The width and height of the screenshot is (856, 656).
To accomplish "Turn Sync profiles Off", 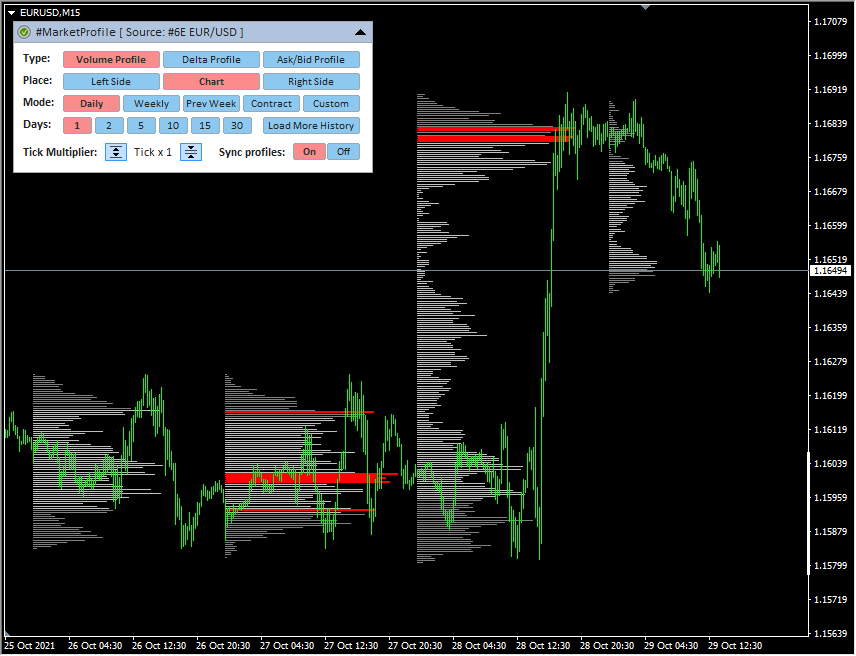I will coord(343,152).
